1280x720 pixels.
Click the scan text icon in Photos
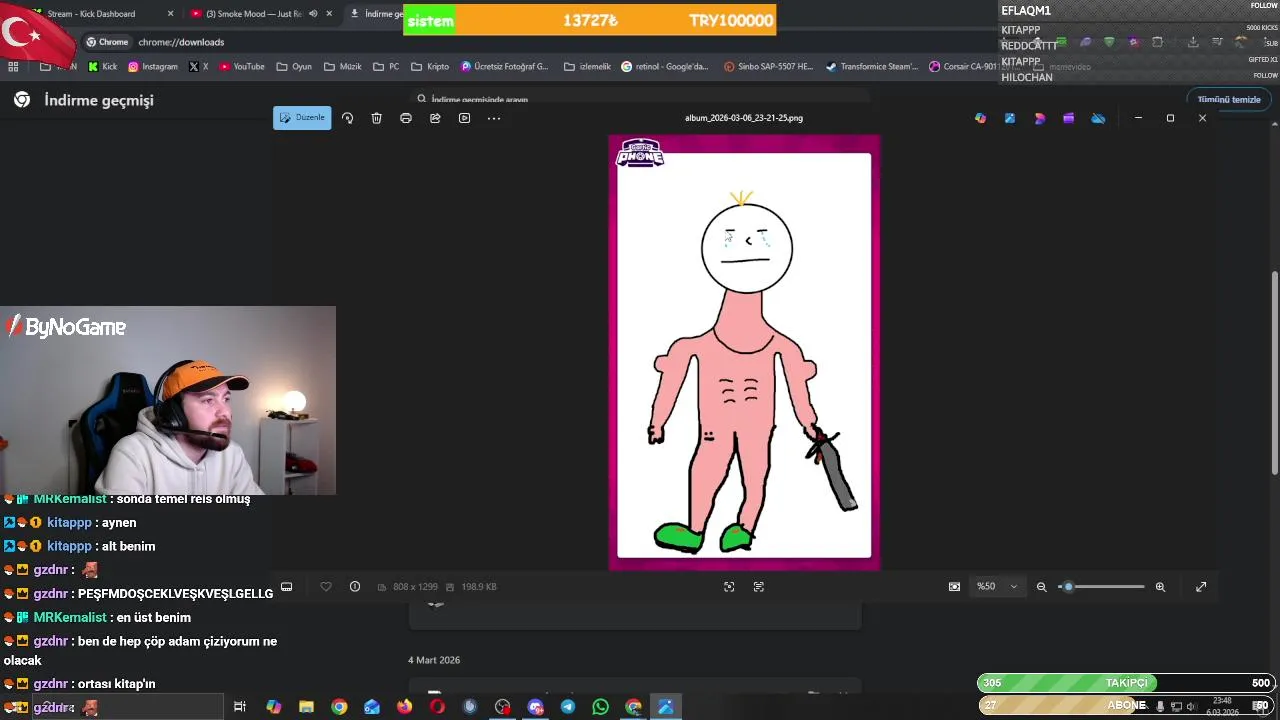pos(759,587)
